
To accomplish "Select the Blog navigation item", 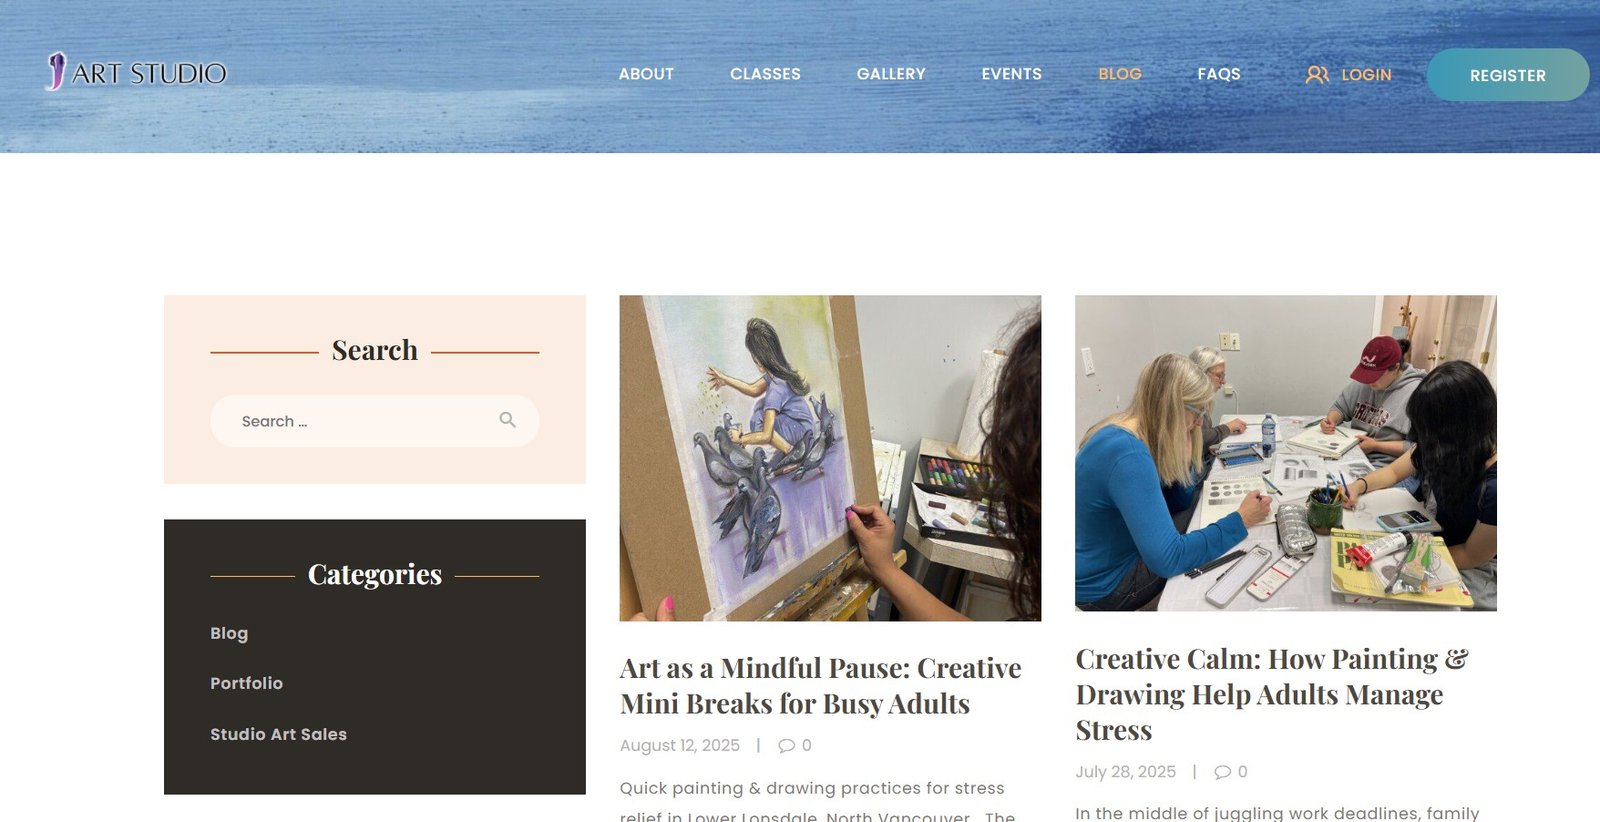I will [1120, 74].
